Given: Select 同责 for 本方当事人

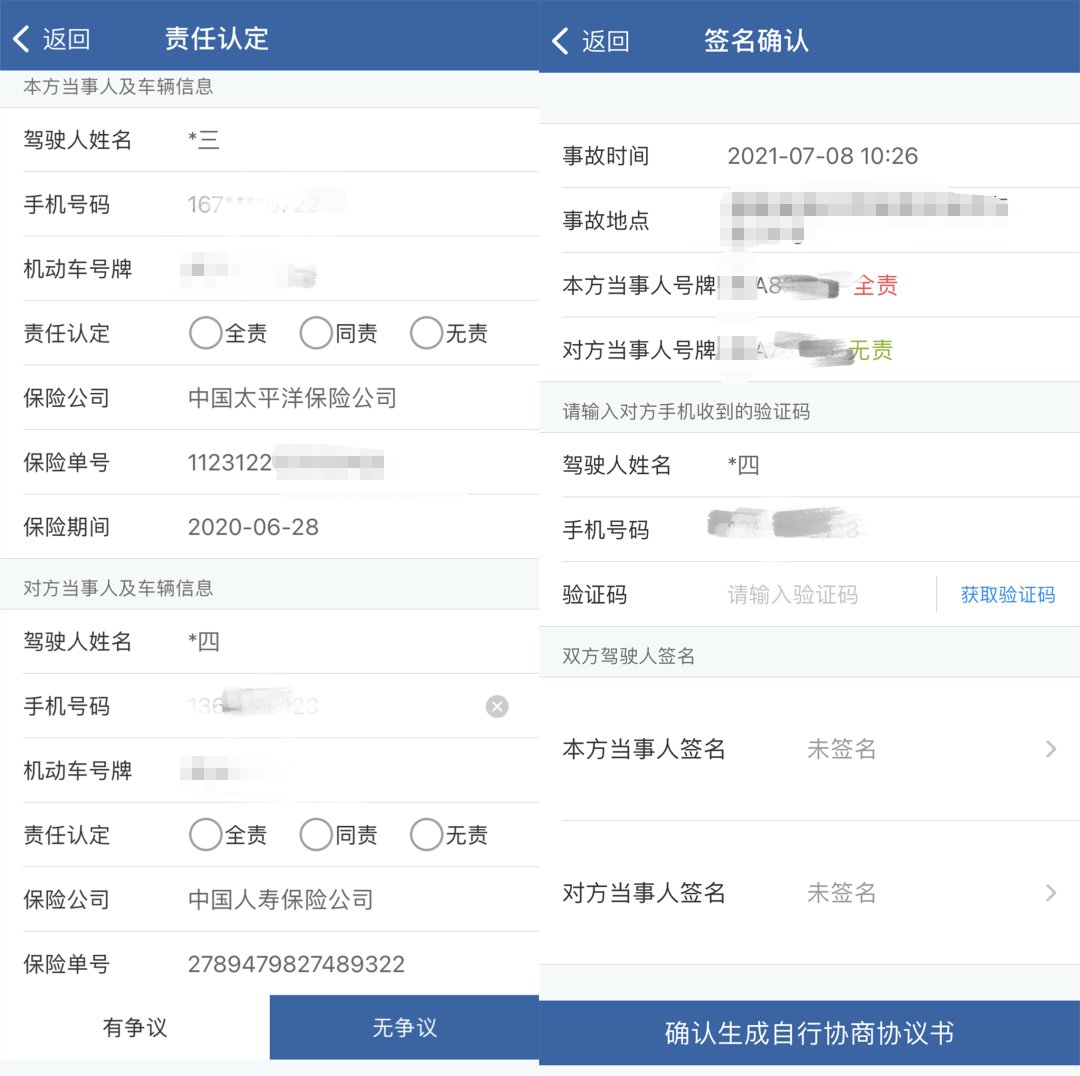Looking at the screenshot, I should 316,334.
